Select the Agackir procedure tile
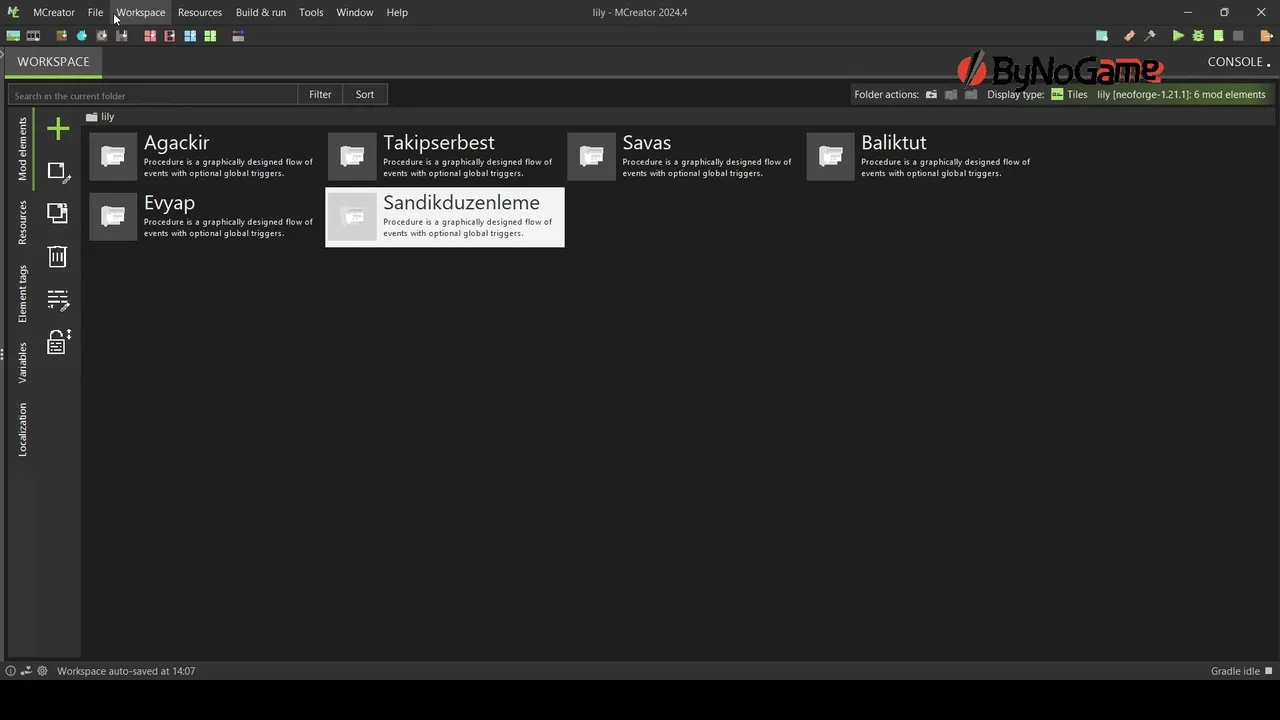Viewport: 1280px width, 720px height. [x=205, y=157]
